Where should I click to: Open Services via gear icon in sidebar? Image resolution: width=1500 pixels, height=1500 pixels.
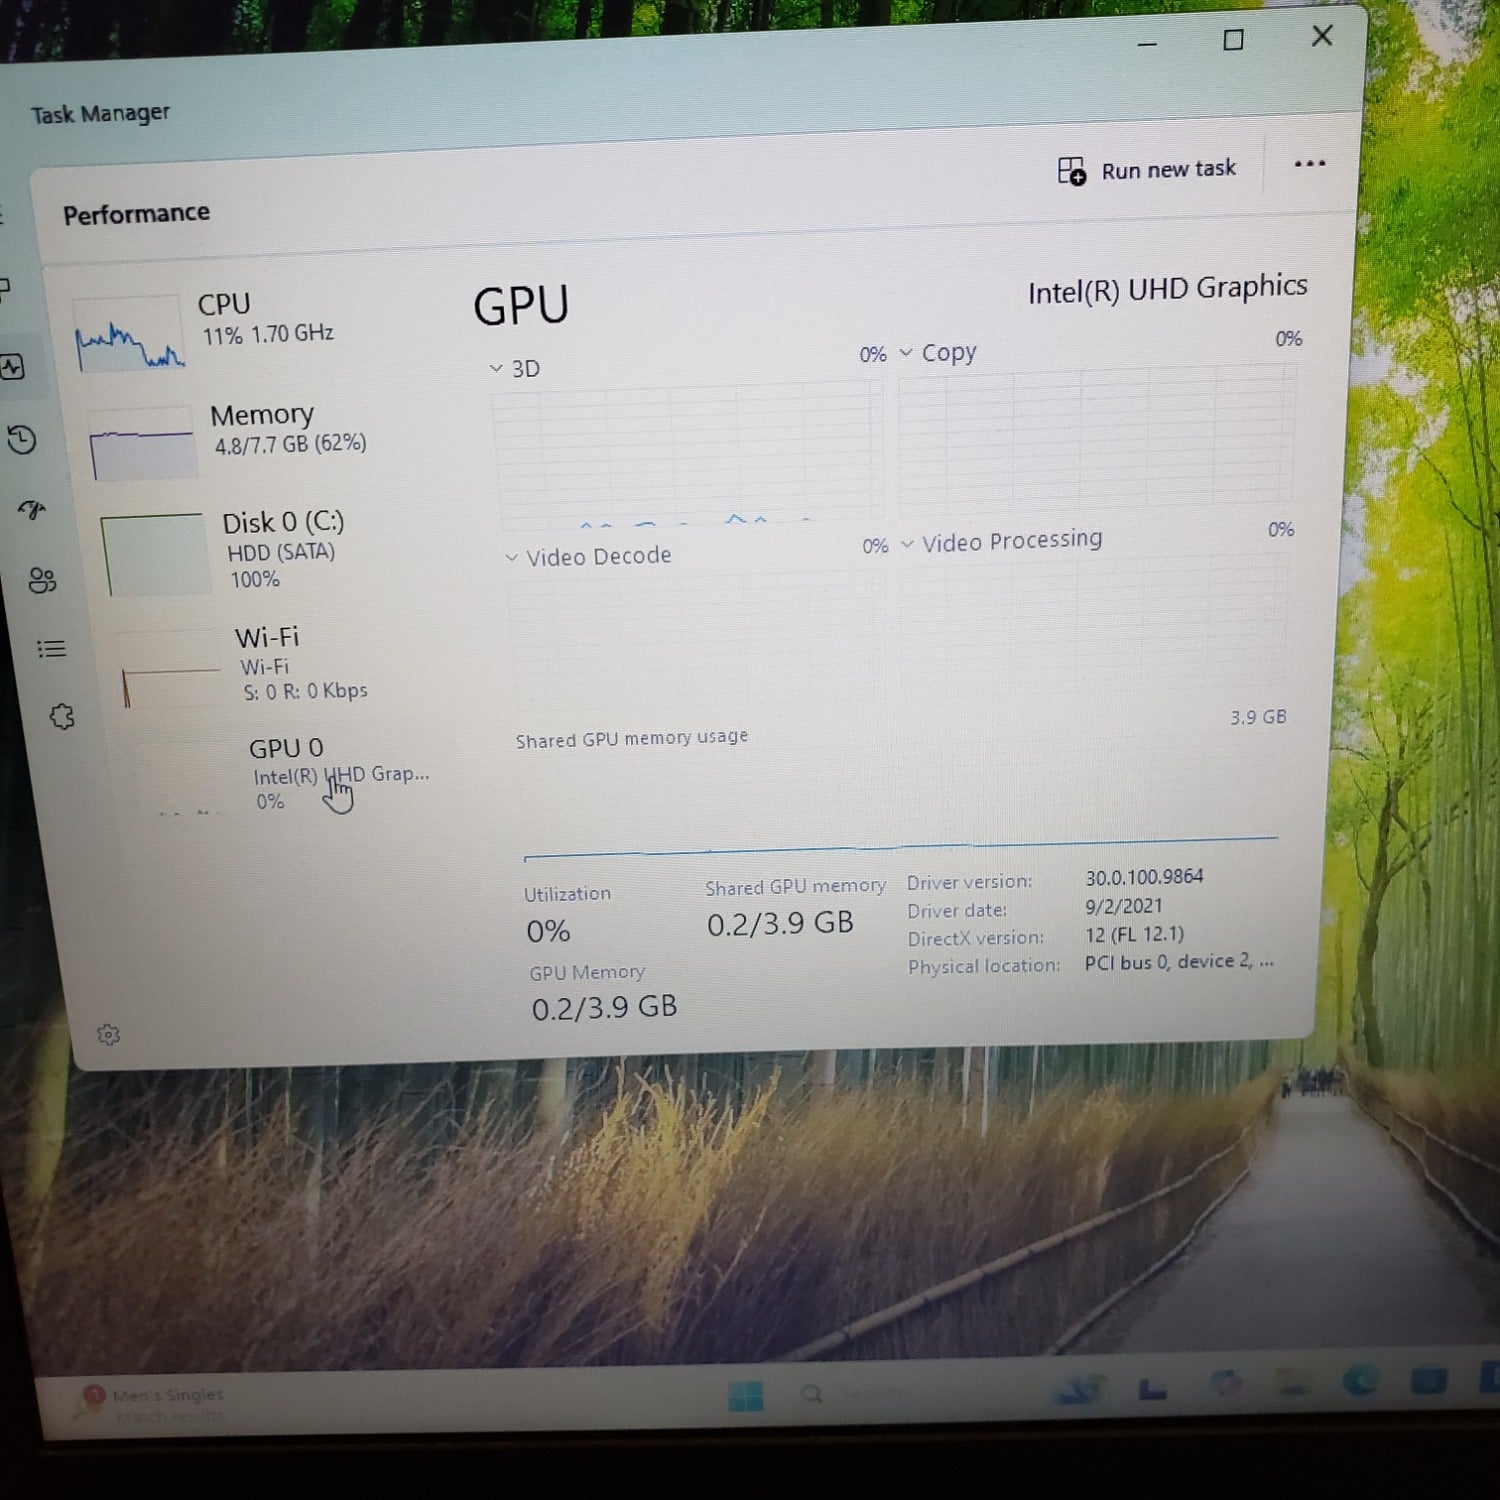pos(63,716)
